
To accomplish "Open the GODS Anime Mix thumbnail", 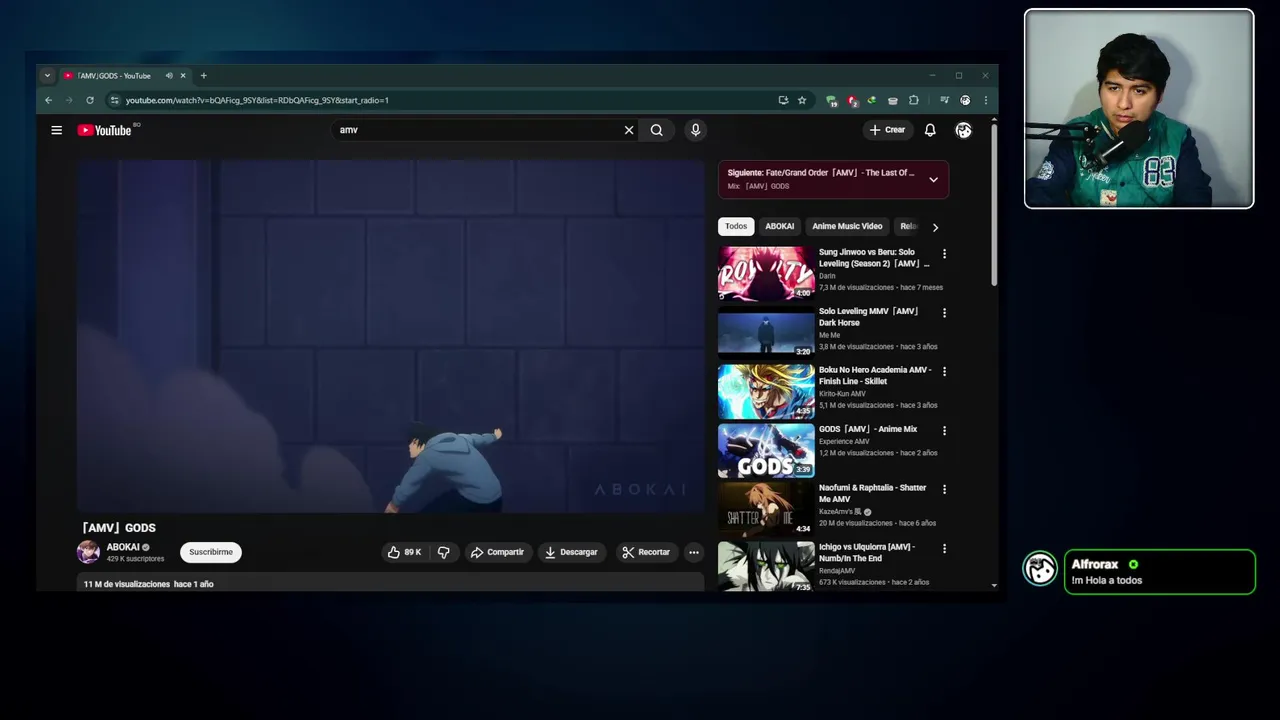I will [x=766, y=450].
